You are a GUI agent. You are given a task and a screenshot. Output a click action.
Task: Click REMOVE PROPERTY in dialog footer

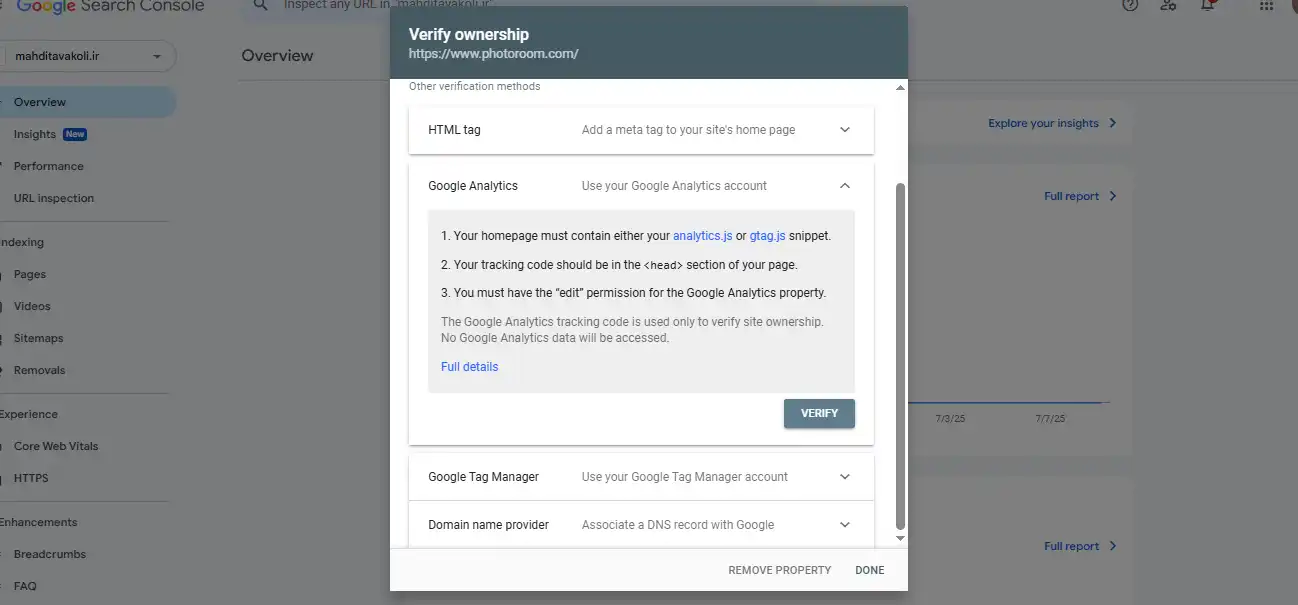point(779,570)
